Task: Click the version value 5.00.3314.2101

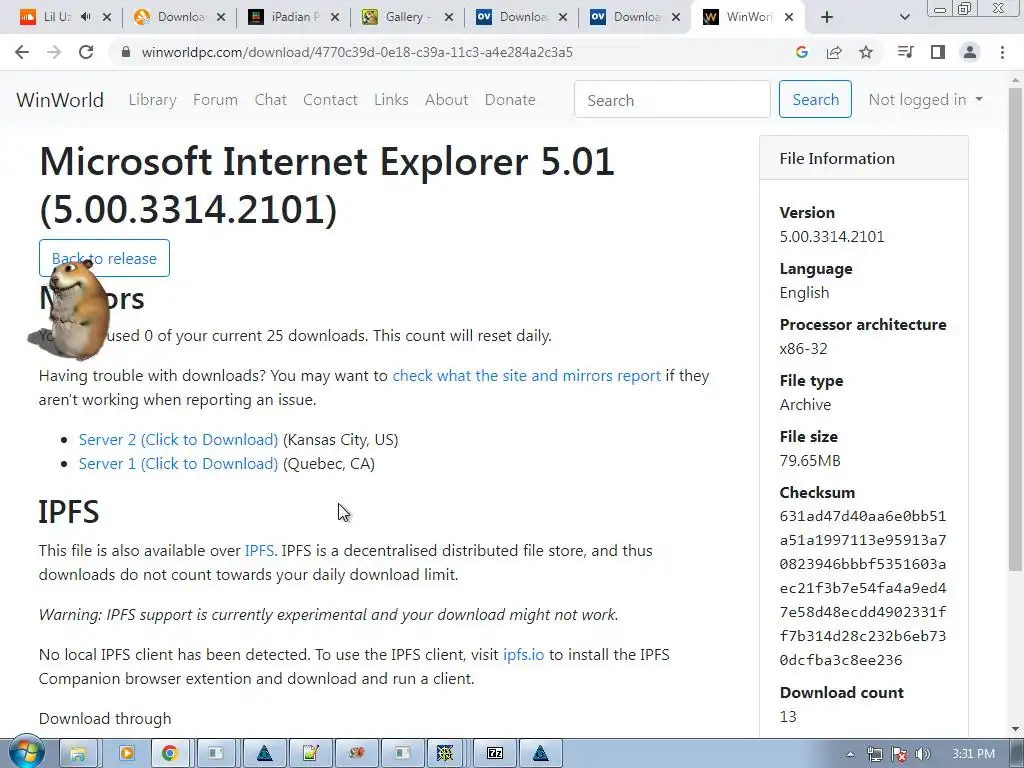Action: tap(831, 236)
